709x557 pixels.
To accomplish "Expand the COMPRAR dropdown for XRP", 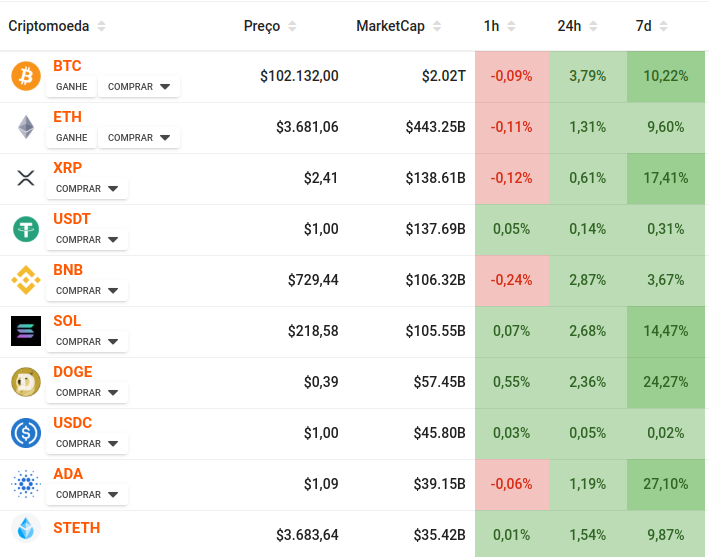I will click(x=87, y=189).
